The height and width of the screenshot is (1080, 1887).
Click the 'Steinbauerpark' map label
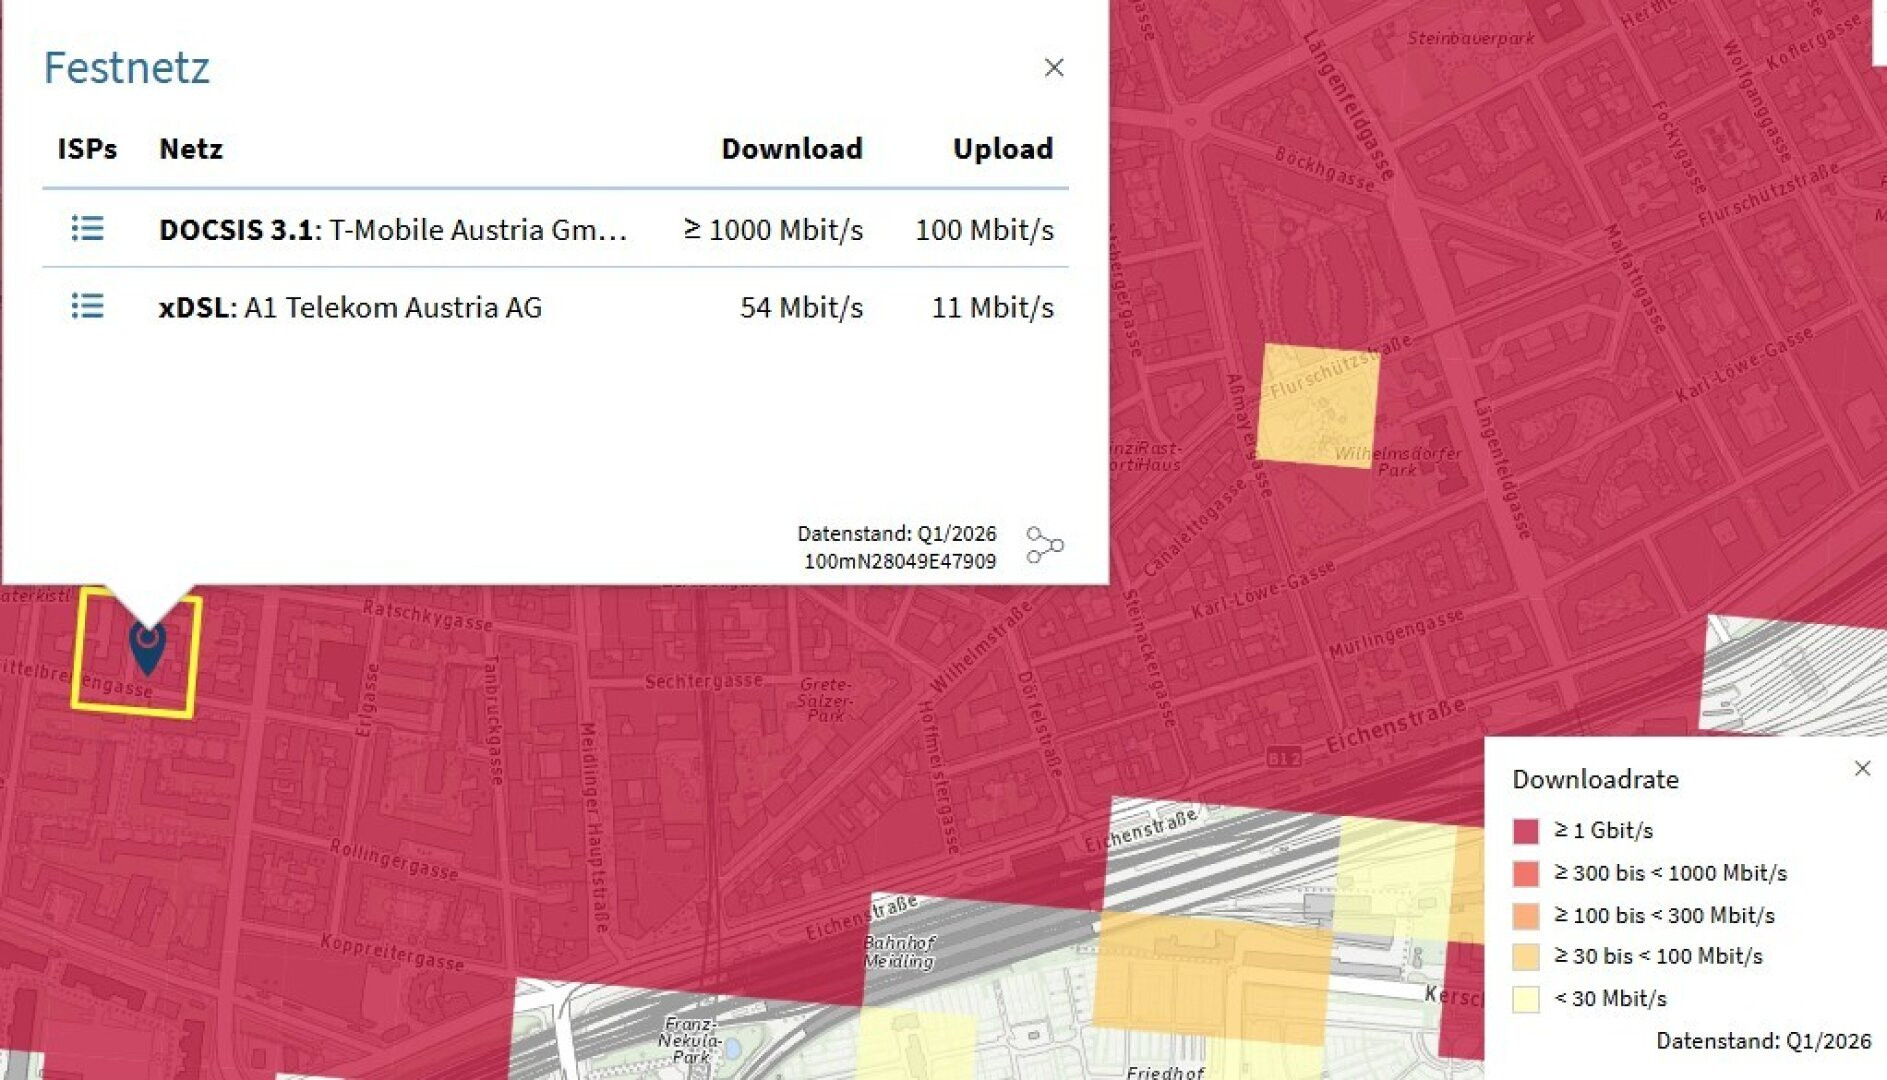click(x=1471, y=38)
